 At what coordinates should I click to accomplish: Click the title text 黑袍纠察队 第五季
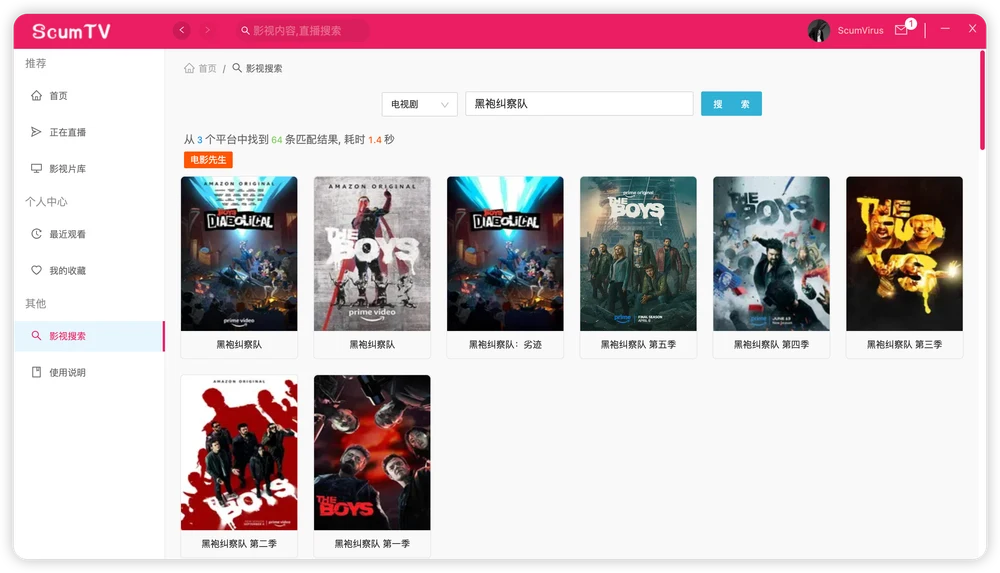[638, 345]
